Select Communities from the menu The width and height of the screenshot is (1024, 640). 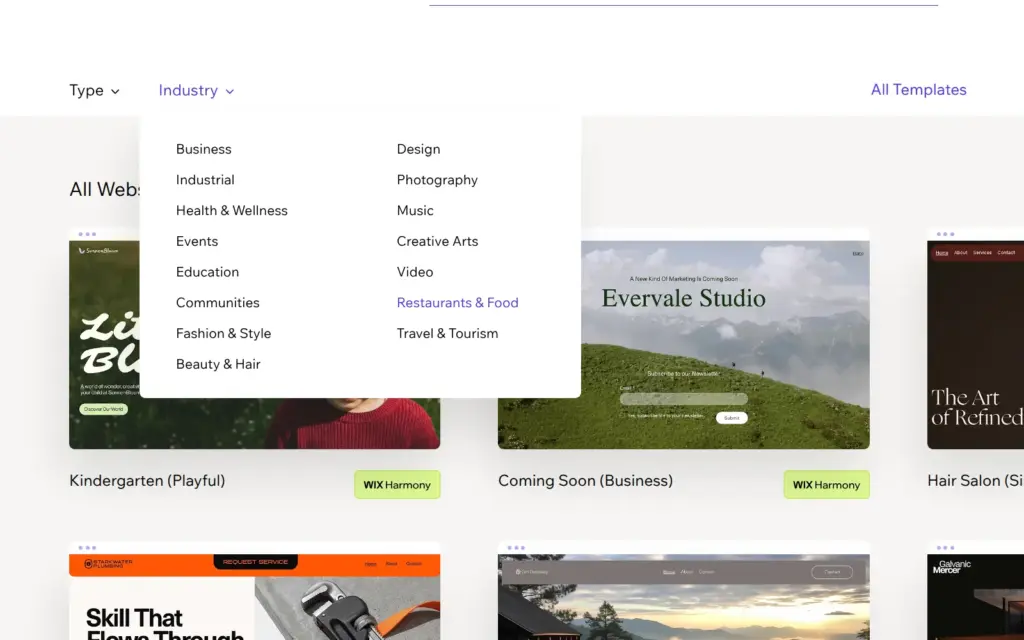(x=217, y=302)
